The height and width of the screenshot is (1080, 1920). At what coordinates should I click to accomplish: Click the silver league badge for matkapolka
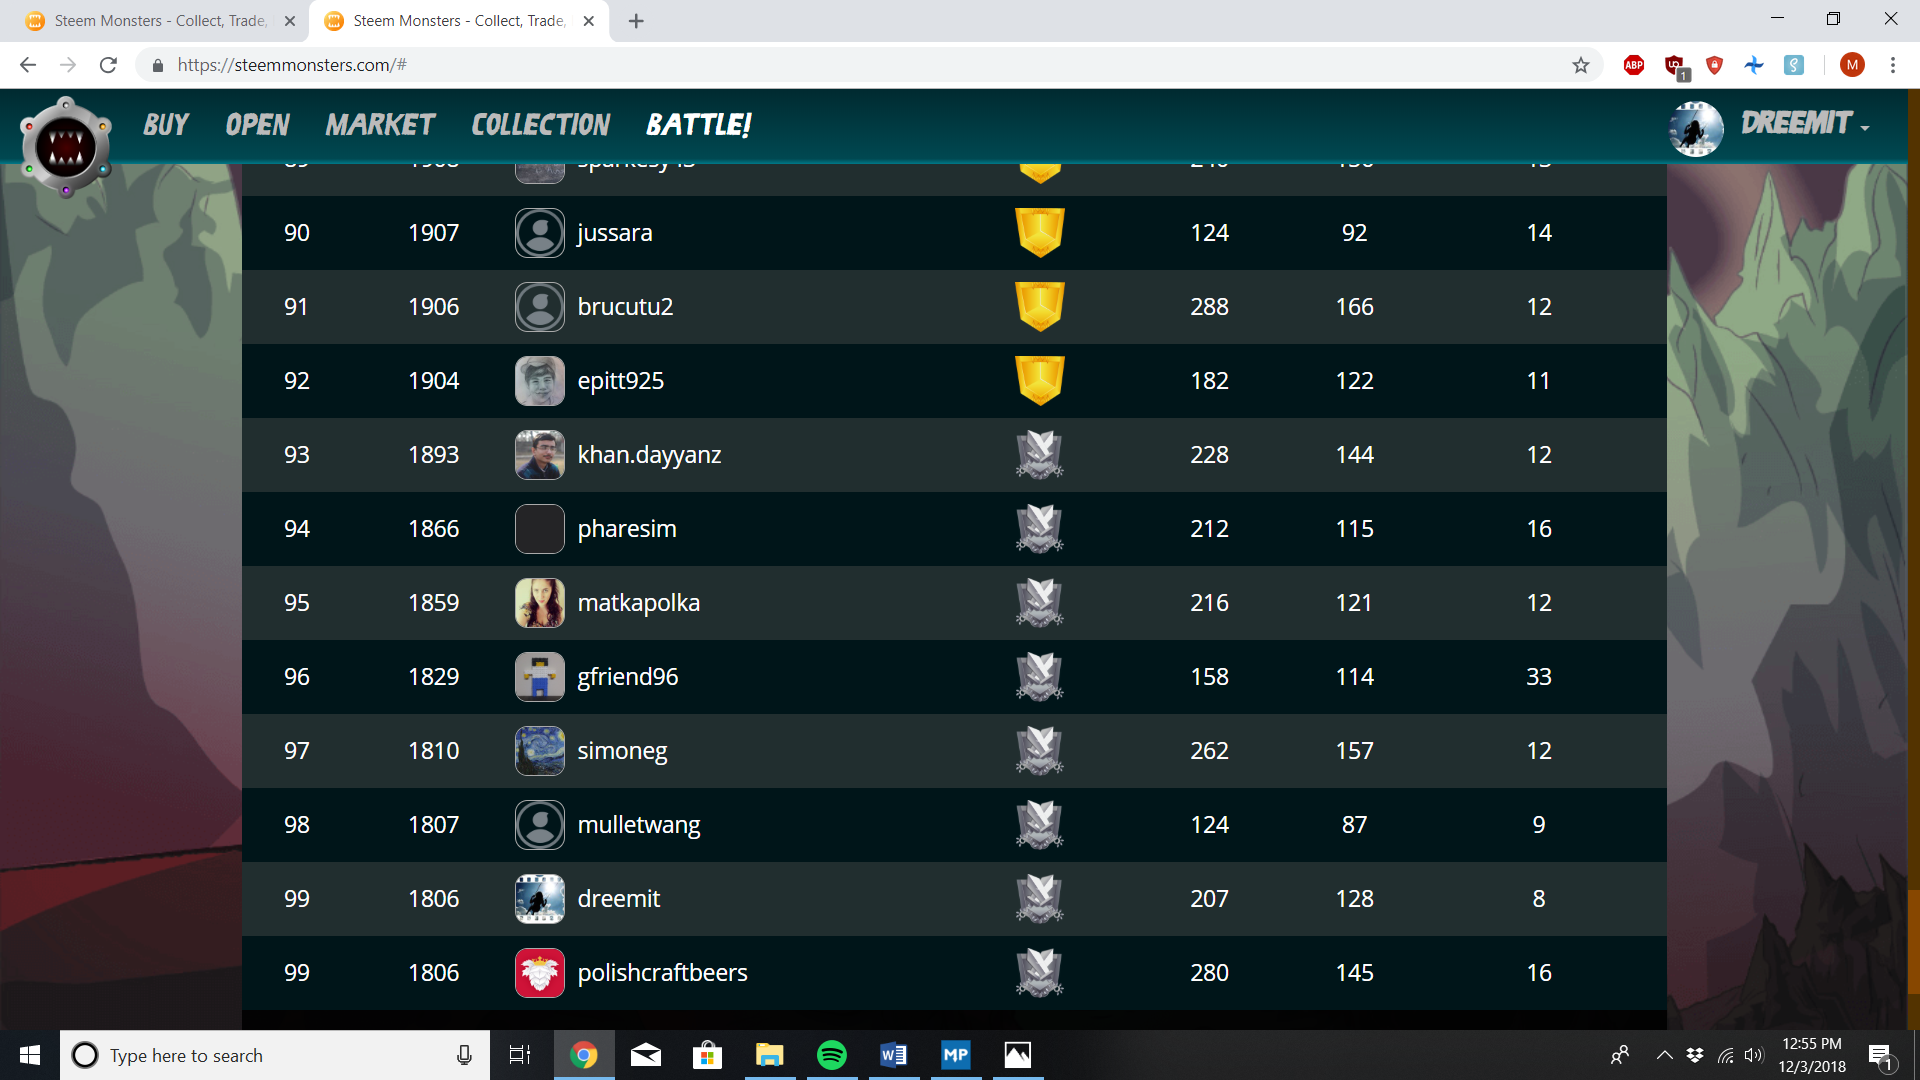pyautogui.click(x=1040, y=603)
